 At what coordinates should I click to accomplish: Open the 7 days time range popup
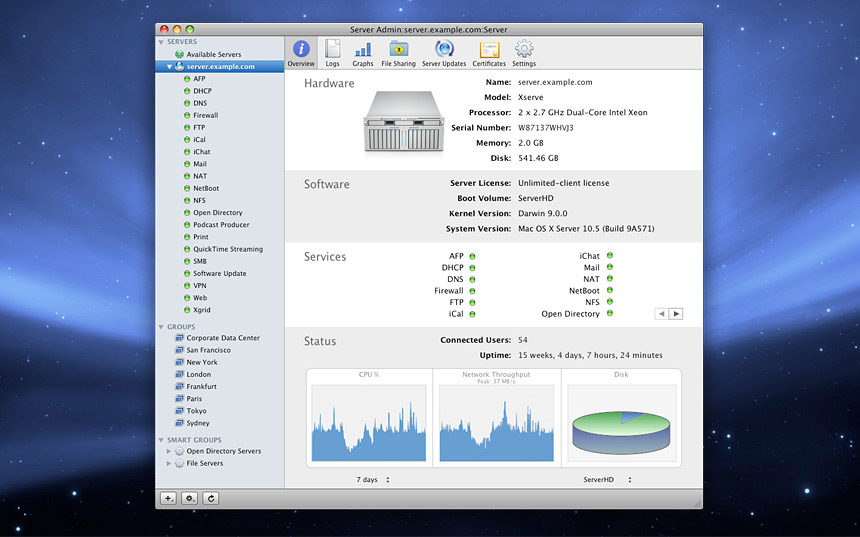373,479
